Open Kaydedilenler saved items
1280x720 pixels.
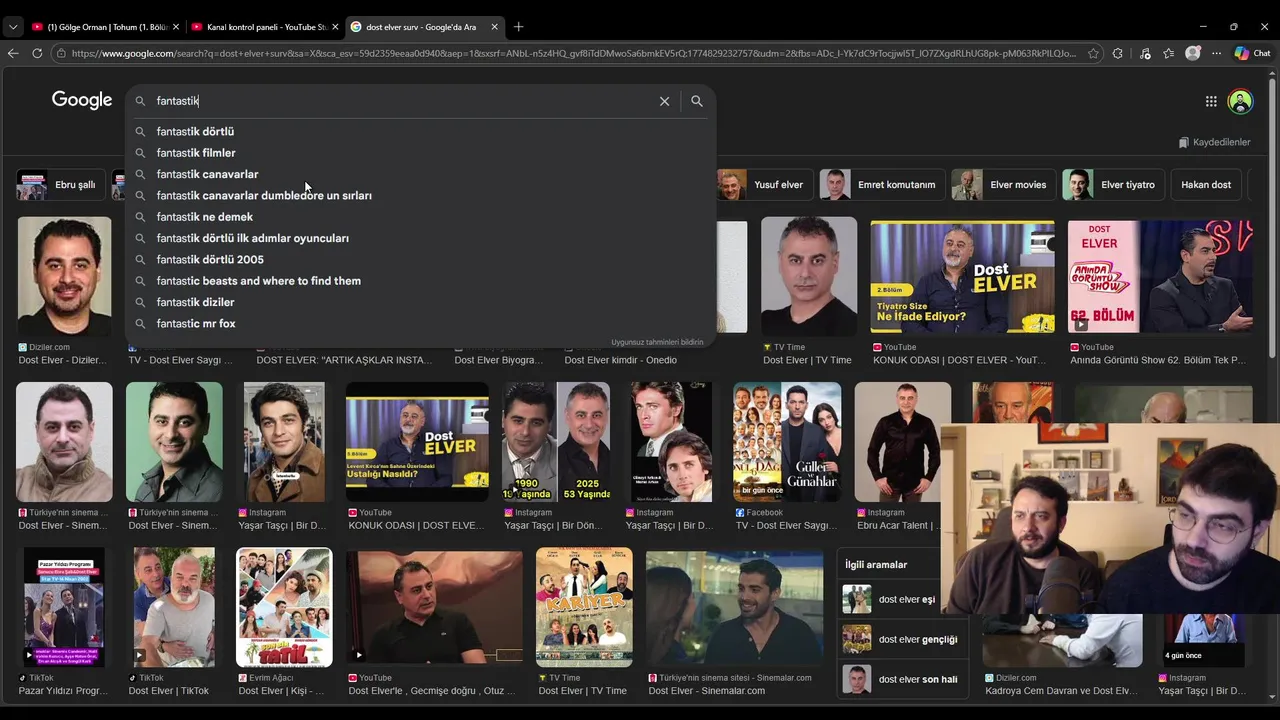coord(1215,142)
